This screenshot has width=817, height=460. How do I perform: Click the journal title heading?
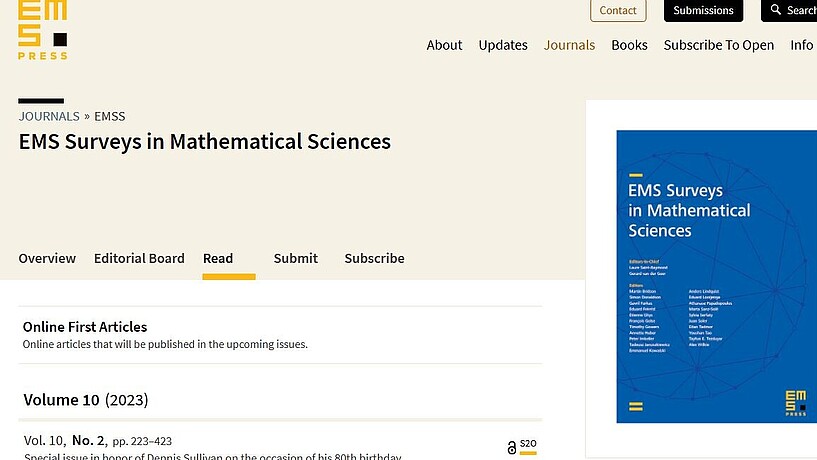[x=204, y=142]
